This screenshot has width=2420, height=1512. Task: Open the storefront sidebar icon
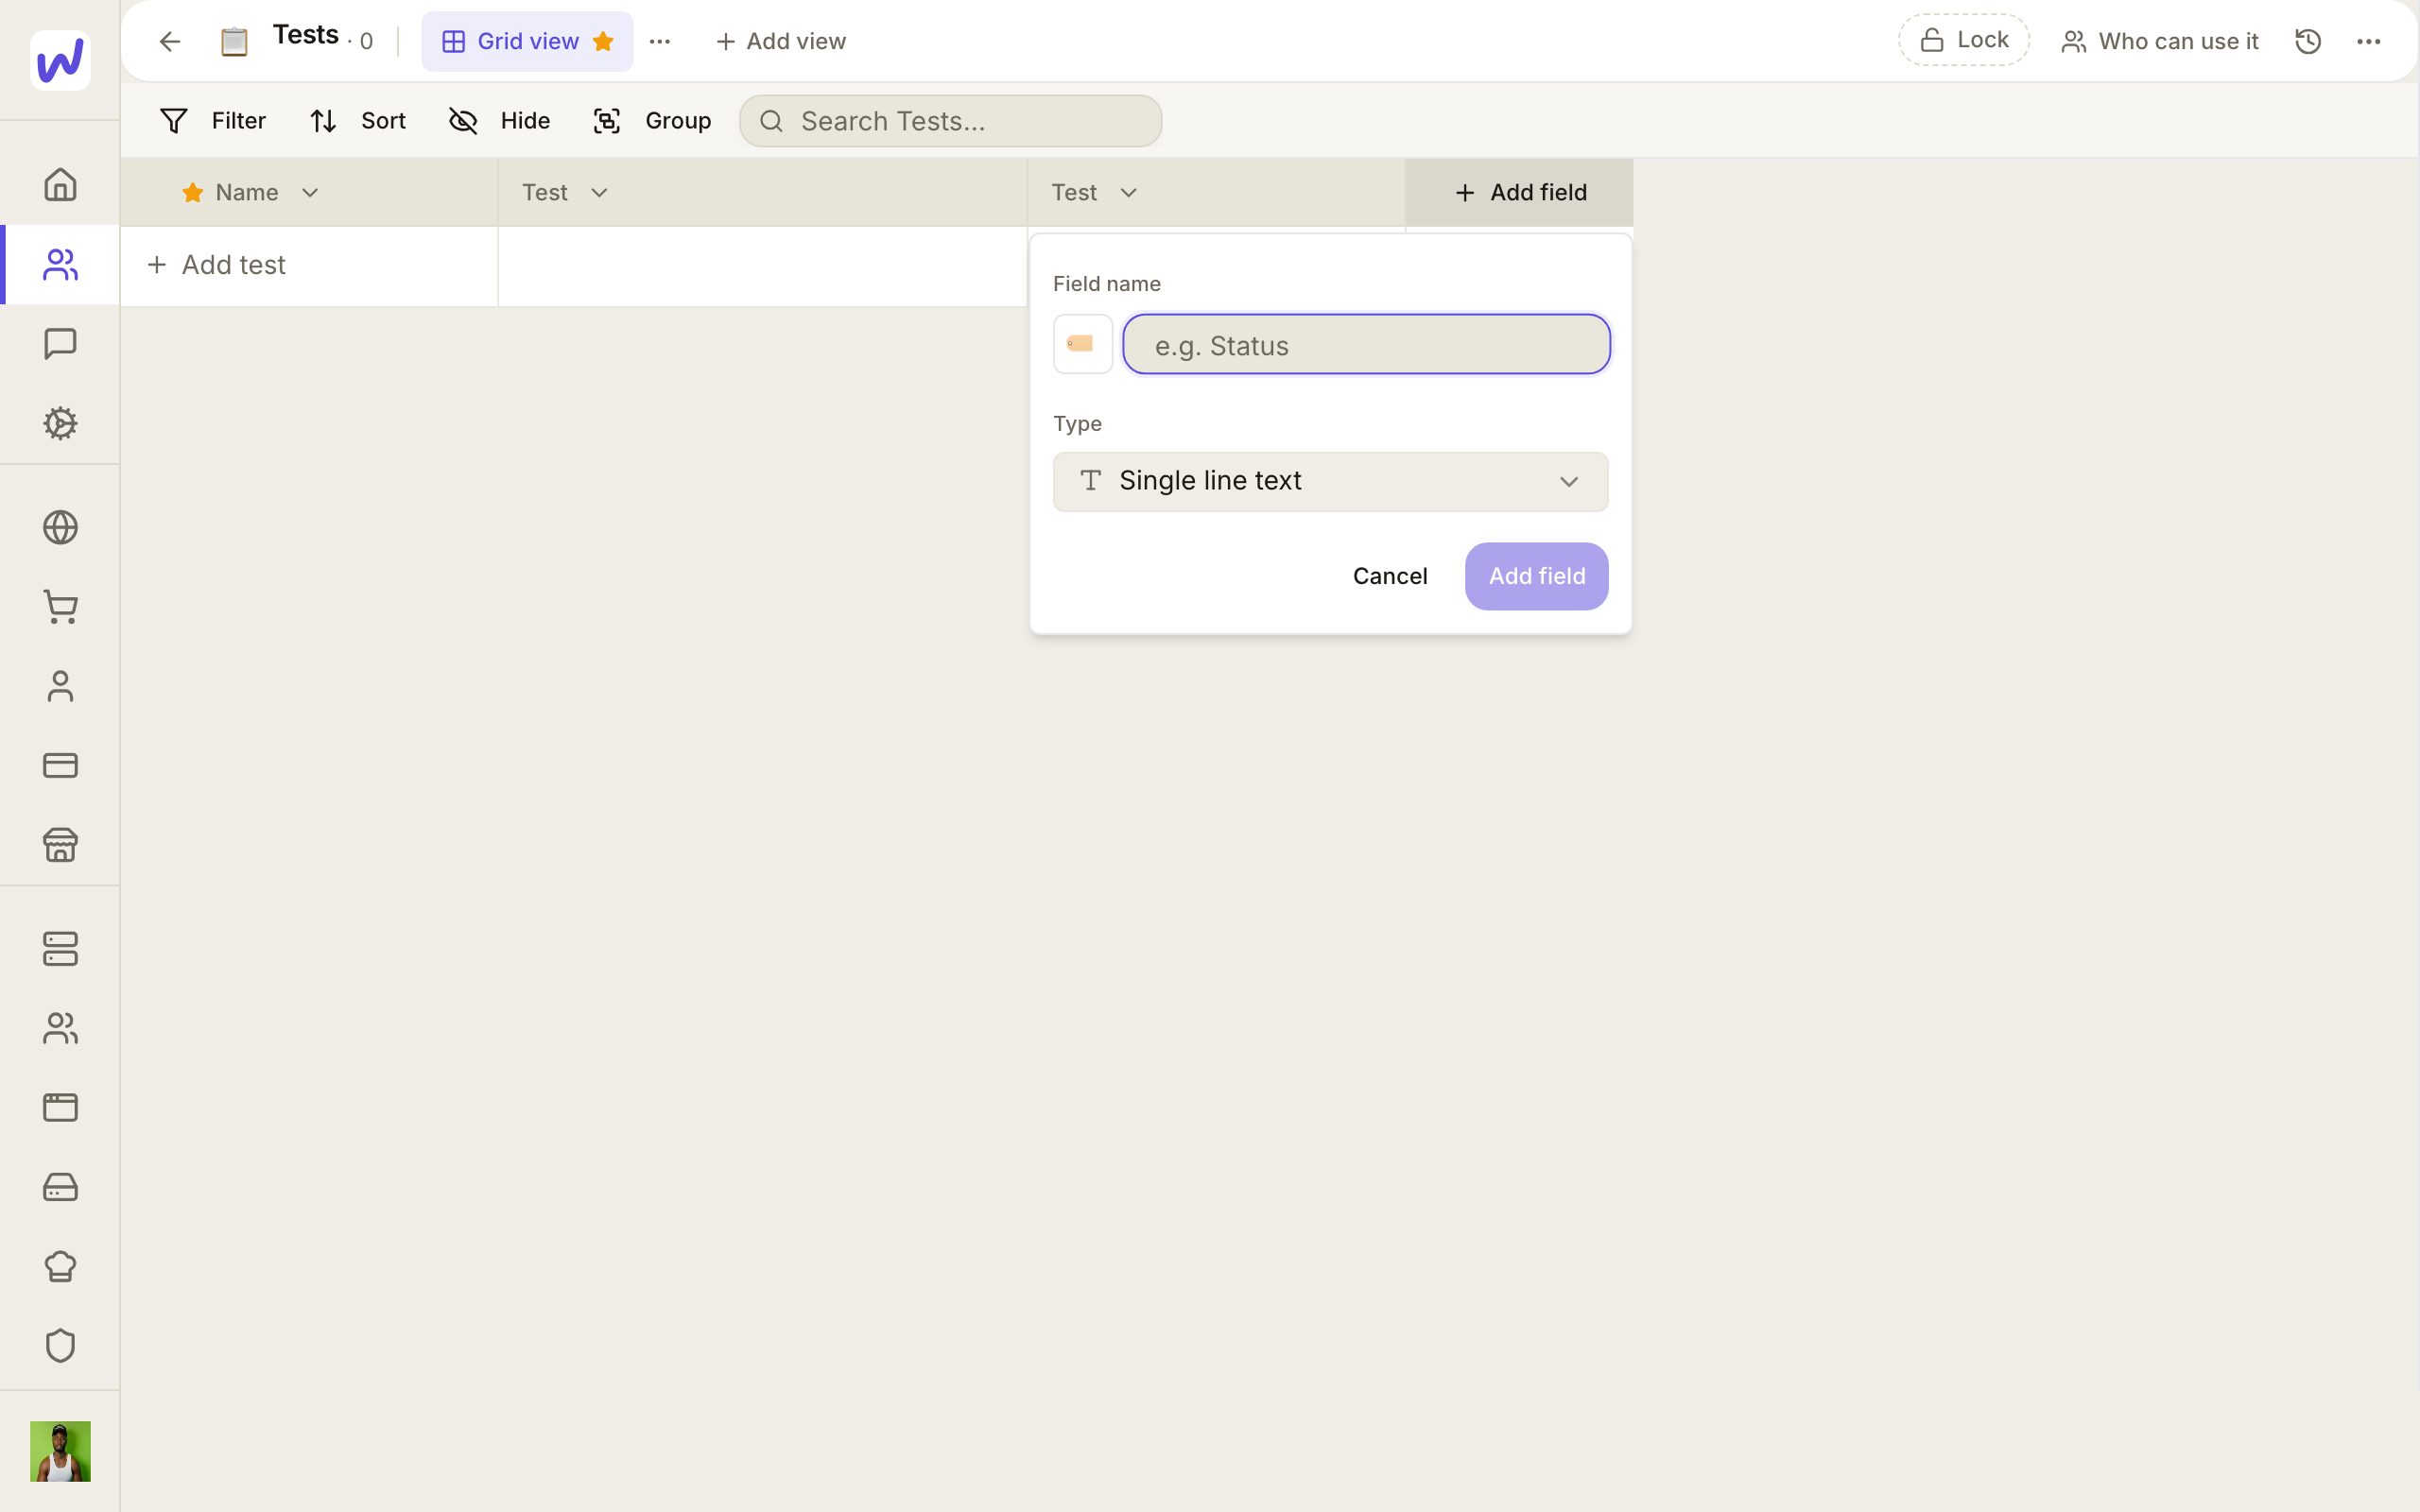point(60,845)
